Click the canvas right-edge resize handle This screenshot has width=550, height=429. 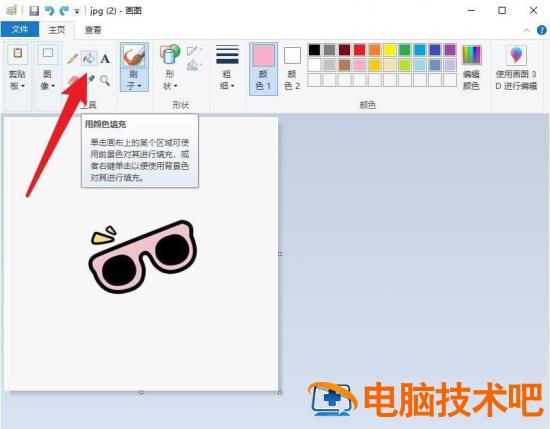pos(280,254)
